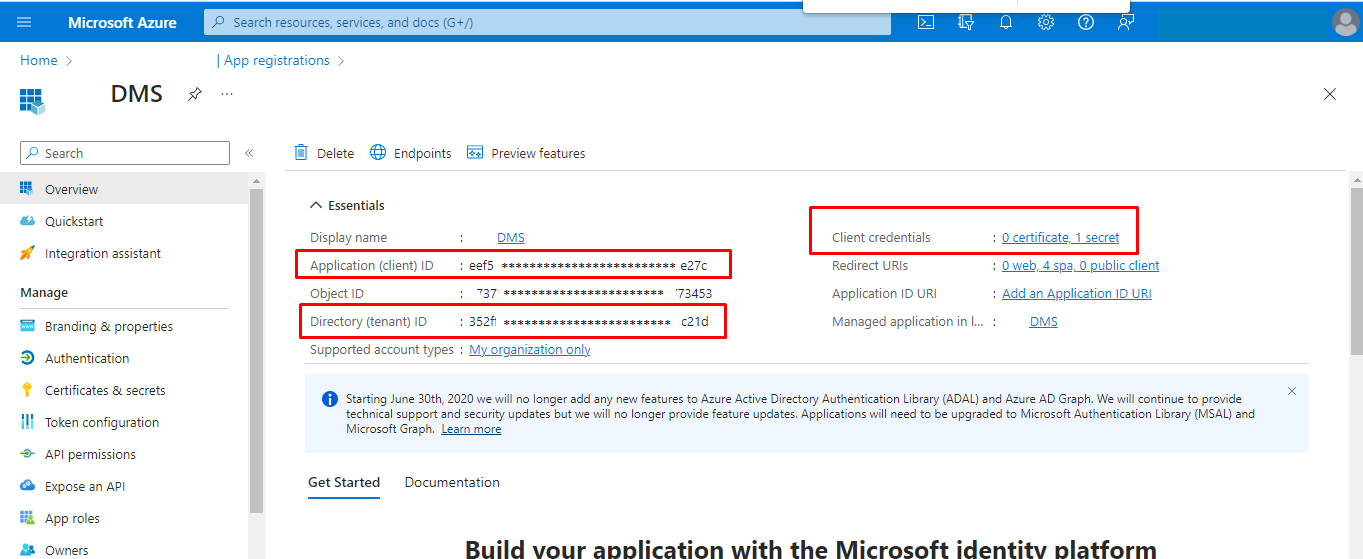This screenshot has width=1363, height=559.
Task: Click the Directory (tenant) ID value
Action: (x=589, y=321)
